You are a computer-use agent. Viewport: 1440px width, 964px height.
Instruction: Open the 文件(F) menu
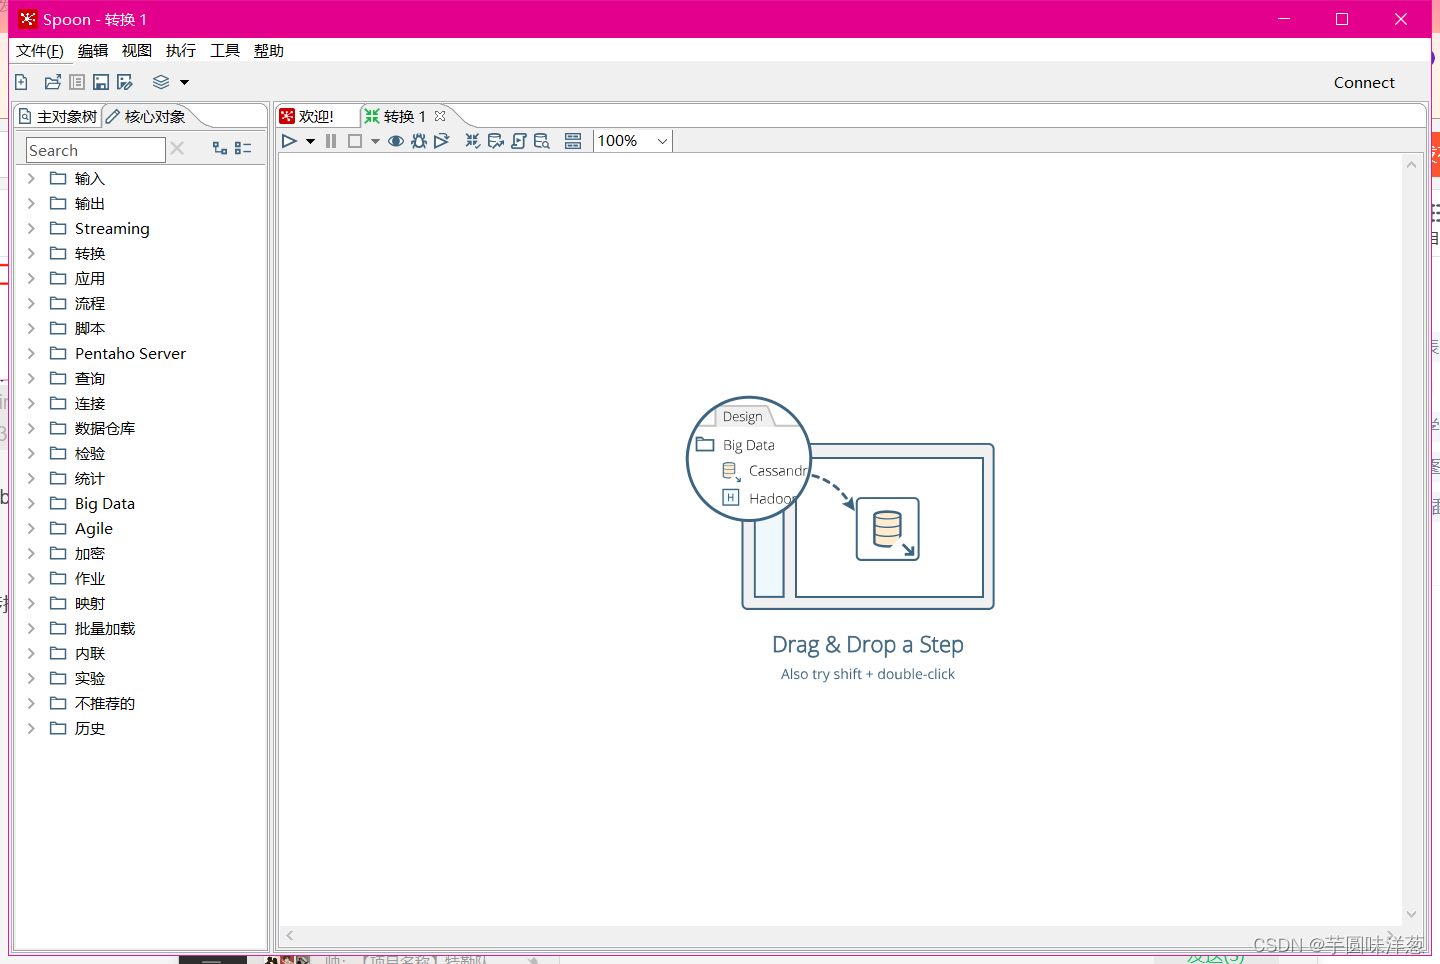pyautogui.click(x=40, y=51)
